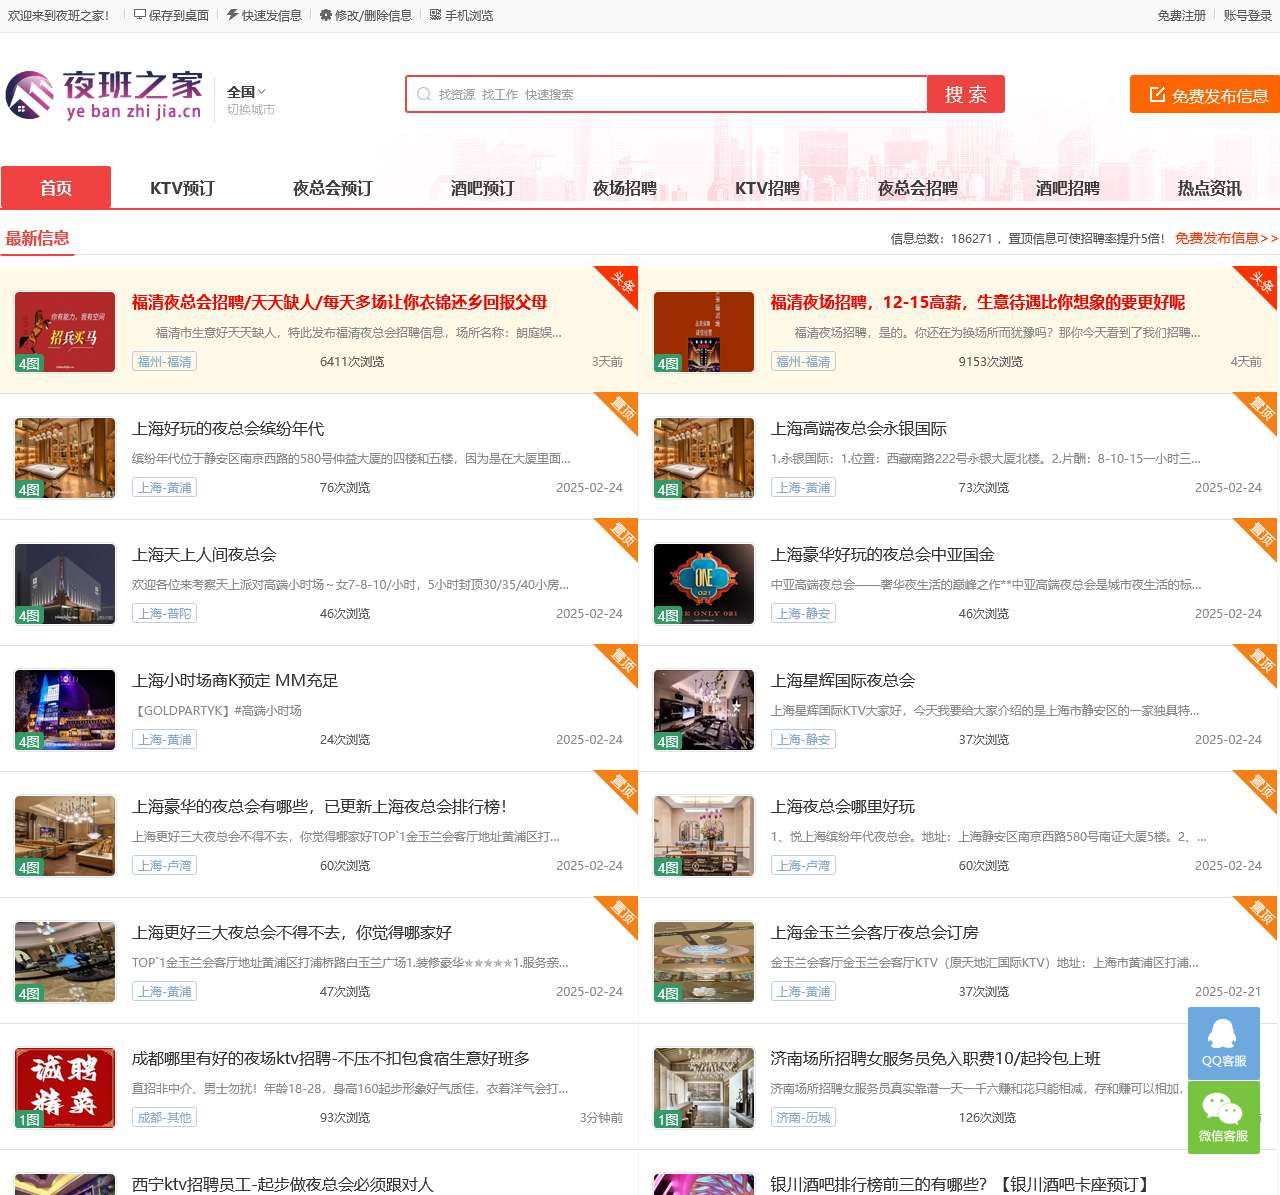
Task: Open thumbnail of 上海好玩的夜总会缤纷年代
Action: 65,458
